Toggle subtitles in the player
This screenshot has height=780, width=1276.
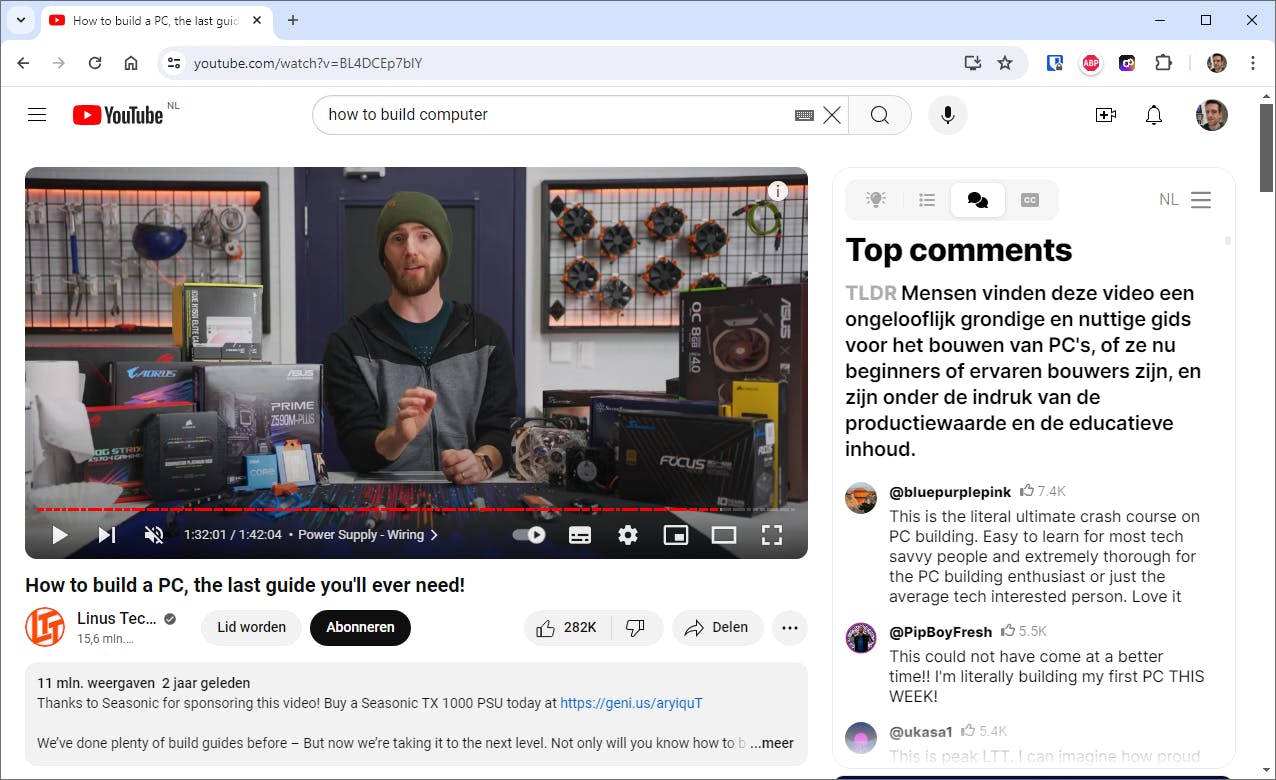click(580, 535)
